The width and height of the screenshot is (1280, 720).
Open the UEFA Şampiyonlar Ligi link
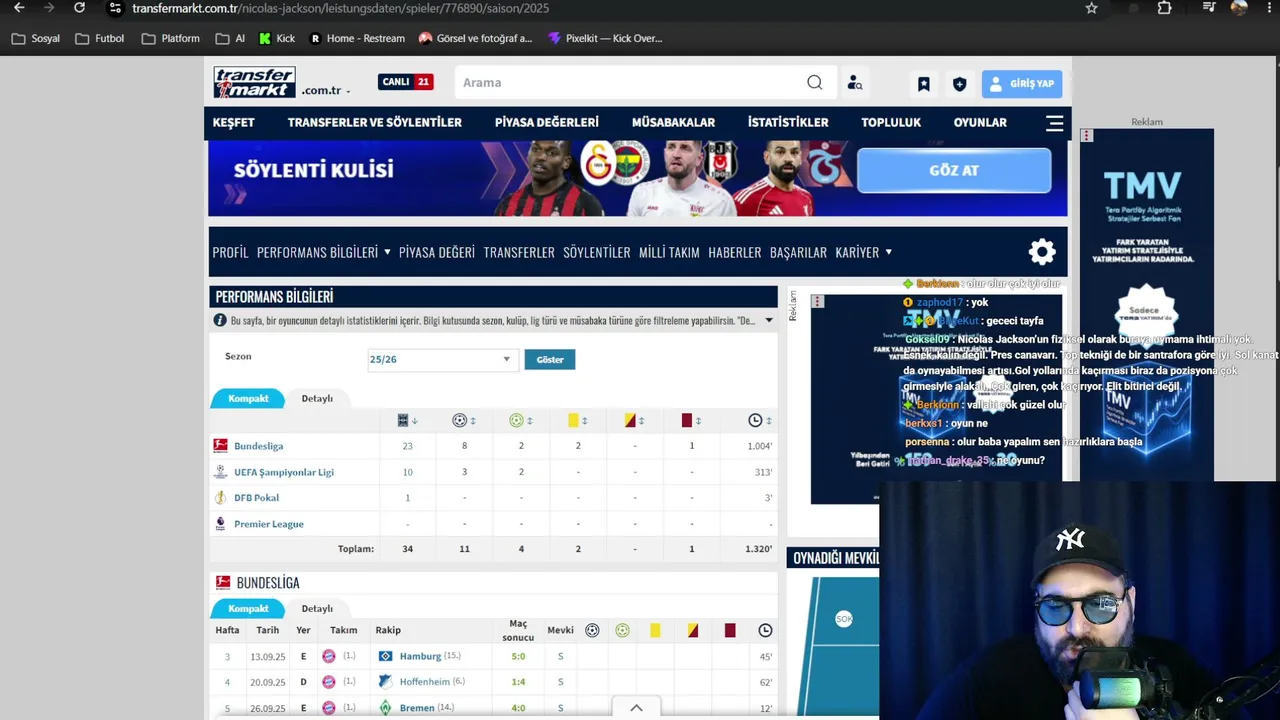284,472
